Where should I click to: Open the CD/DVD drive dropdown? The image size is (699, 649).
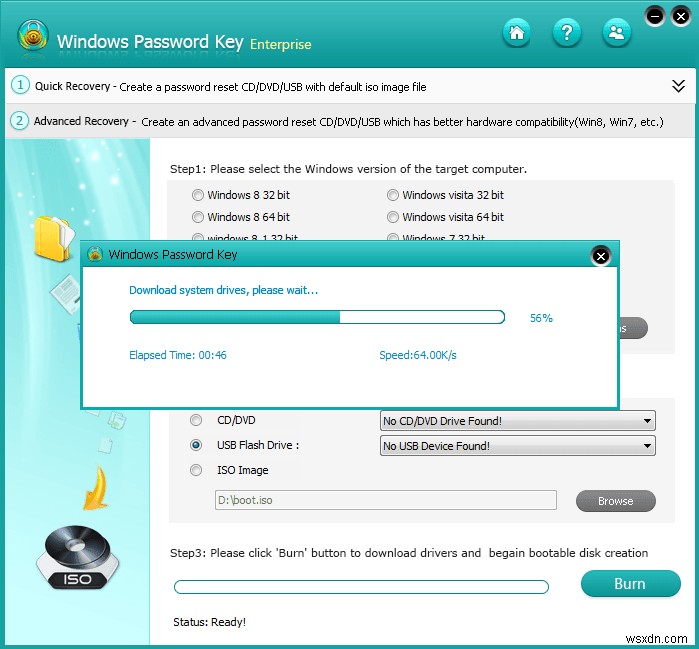pos(518,421)
